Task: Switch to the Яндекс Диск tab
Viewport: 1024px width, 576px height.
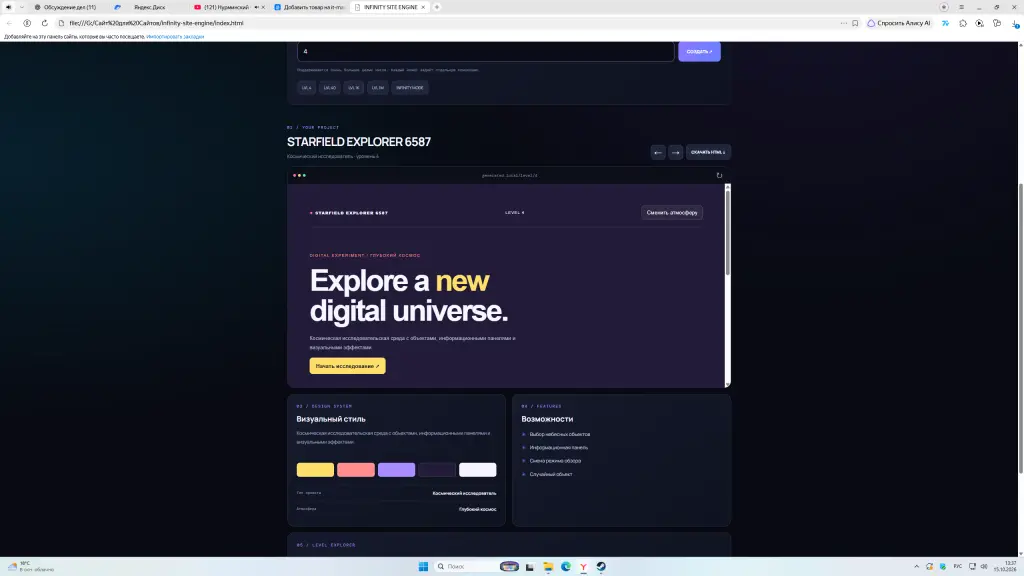Action: pos(150,7)
